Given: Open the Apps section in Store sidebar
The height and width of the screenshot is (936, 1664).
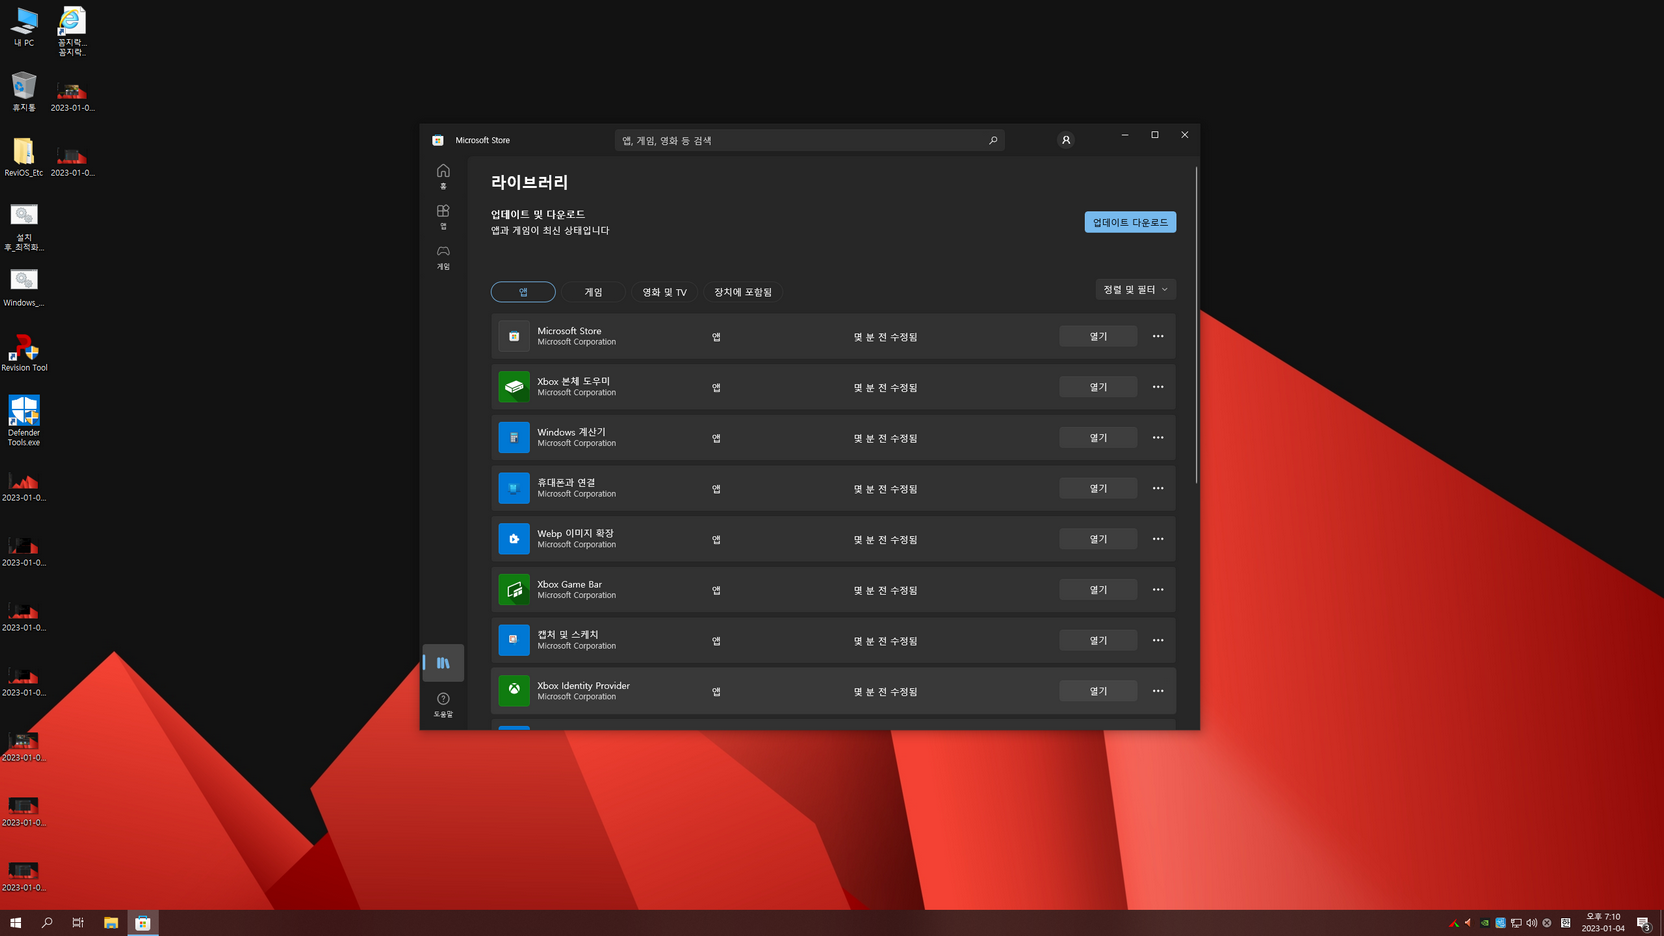Looking at the screenshot, I should click(443, 216).
